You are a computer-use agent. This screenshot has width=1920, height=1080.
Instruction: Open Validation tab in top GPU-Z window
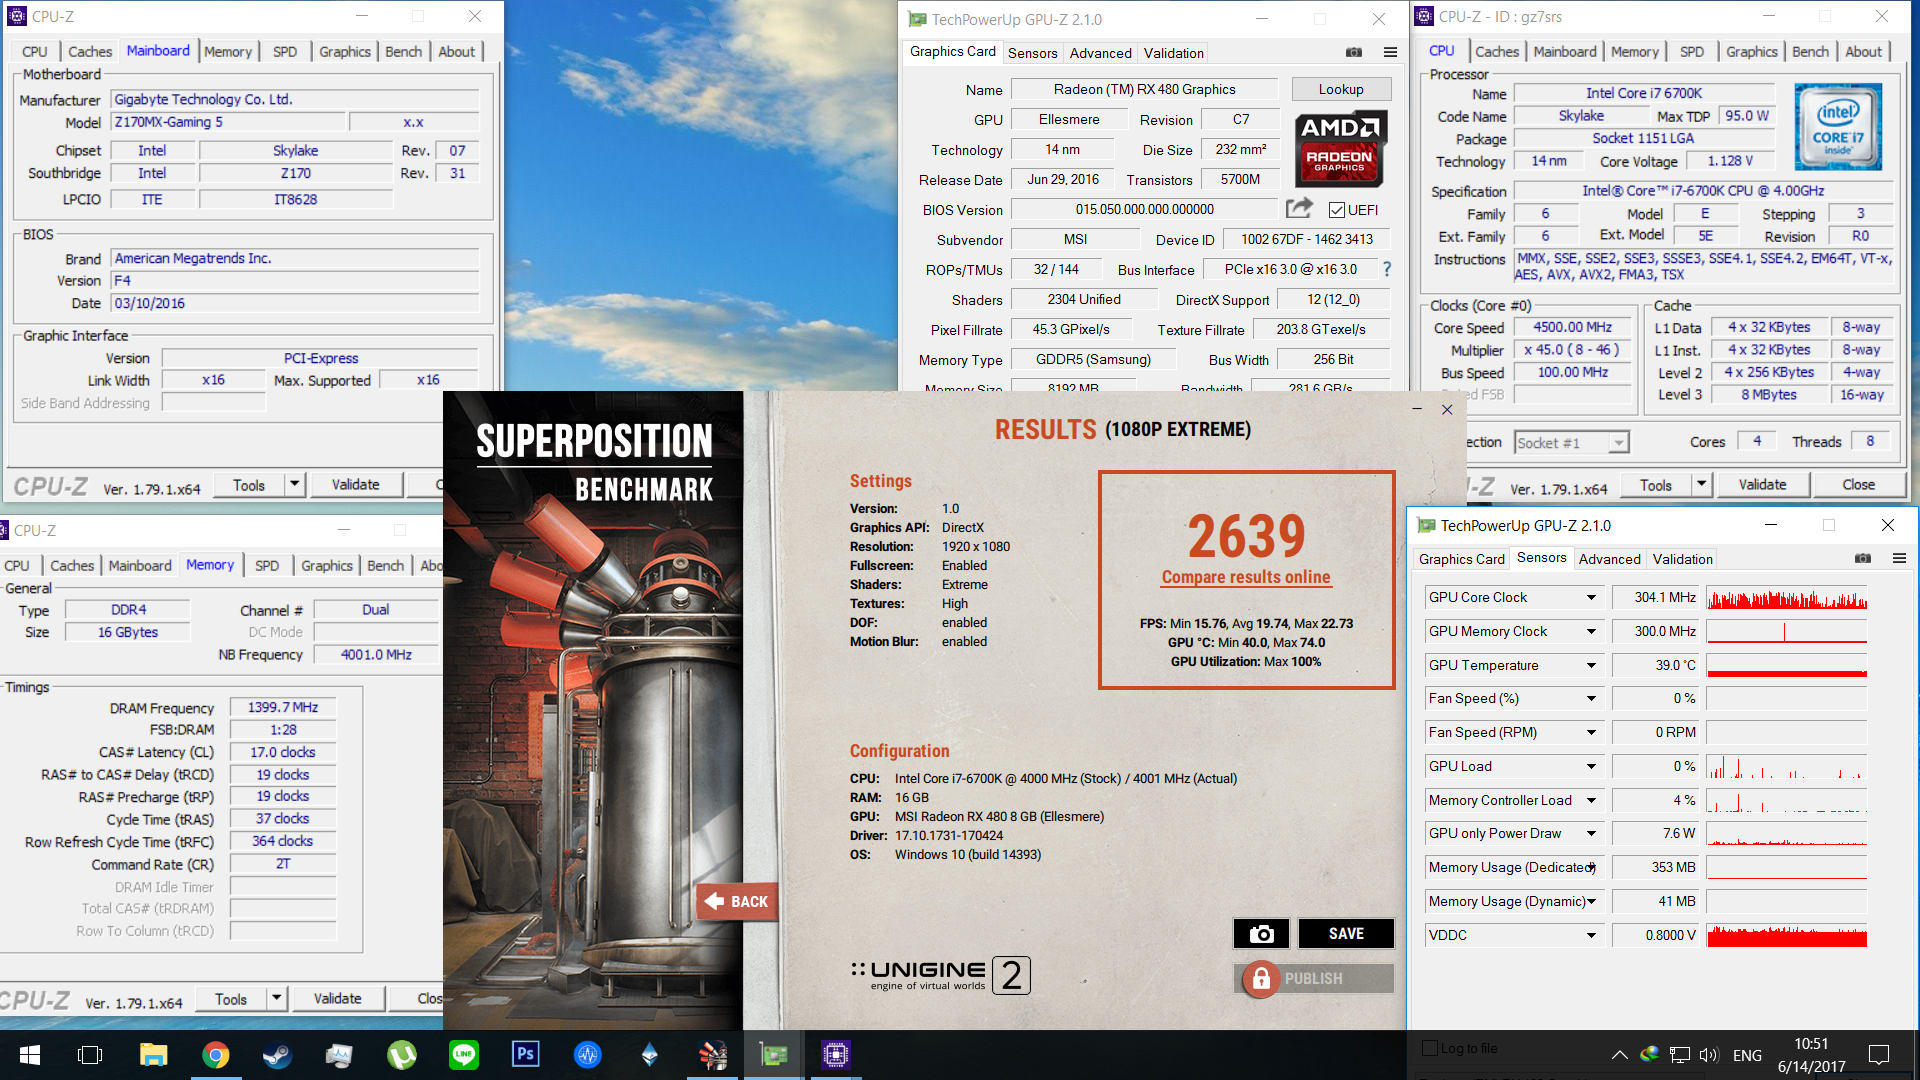coord(1174,53)
